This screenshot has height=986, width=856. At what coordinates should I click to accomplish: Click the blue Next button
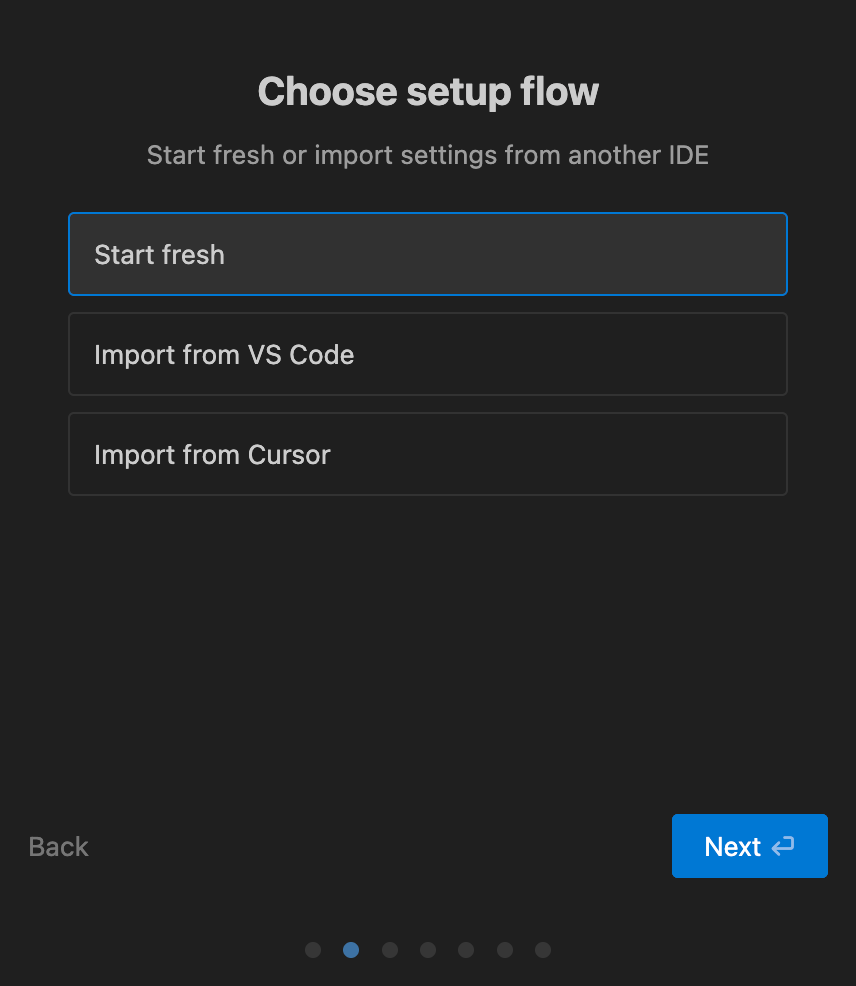[749, 846]
